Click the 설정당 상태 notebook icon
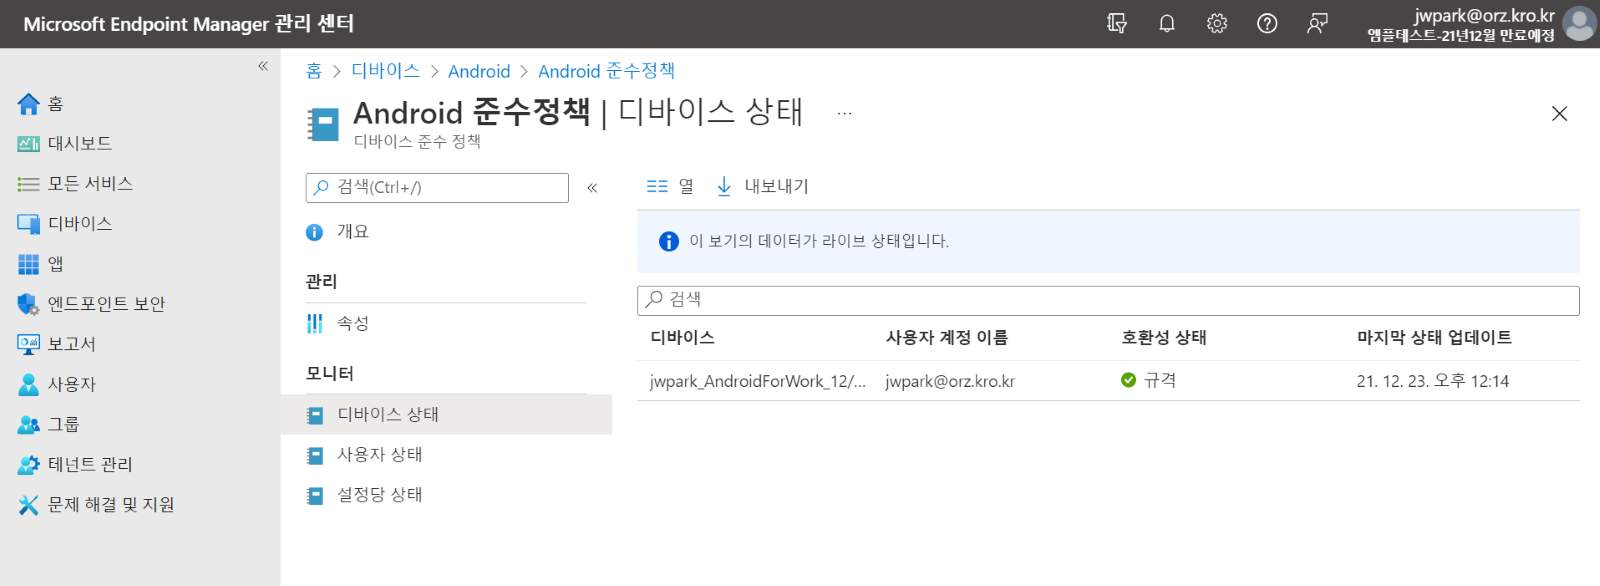The image size is (1600, 586). (x=315, y=495)
